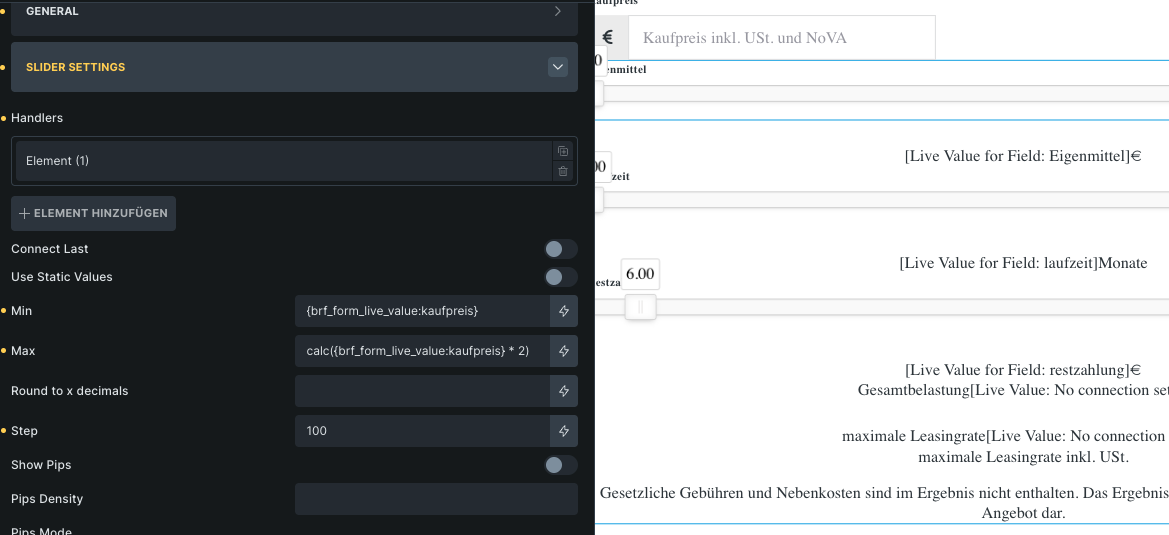Click the Pips Density input field
This screenshot has width=1169, height=535.
[435, 499]
